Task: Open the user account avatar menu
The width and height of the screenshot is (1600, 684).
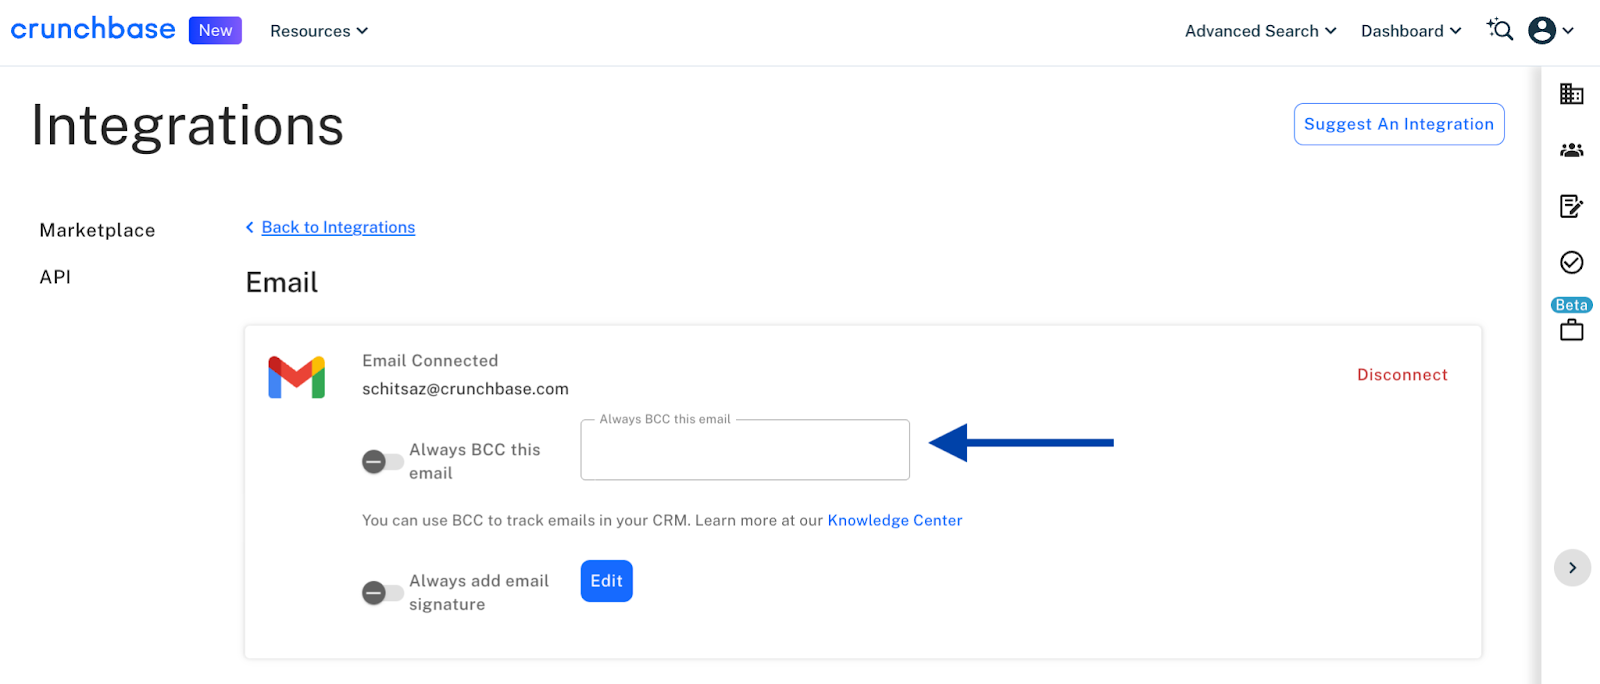Action: coord(1551,30)
